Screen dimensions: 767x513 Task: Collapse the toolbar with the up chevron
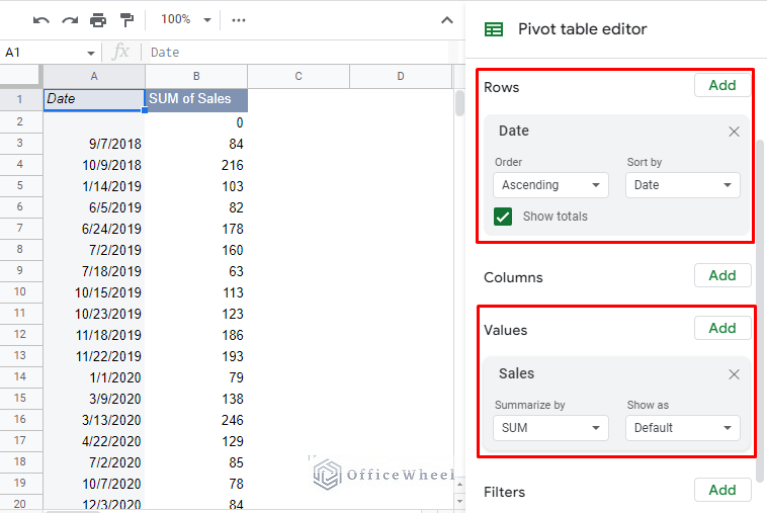tap(447, 20)
